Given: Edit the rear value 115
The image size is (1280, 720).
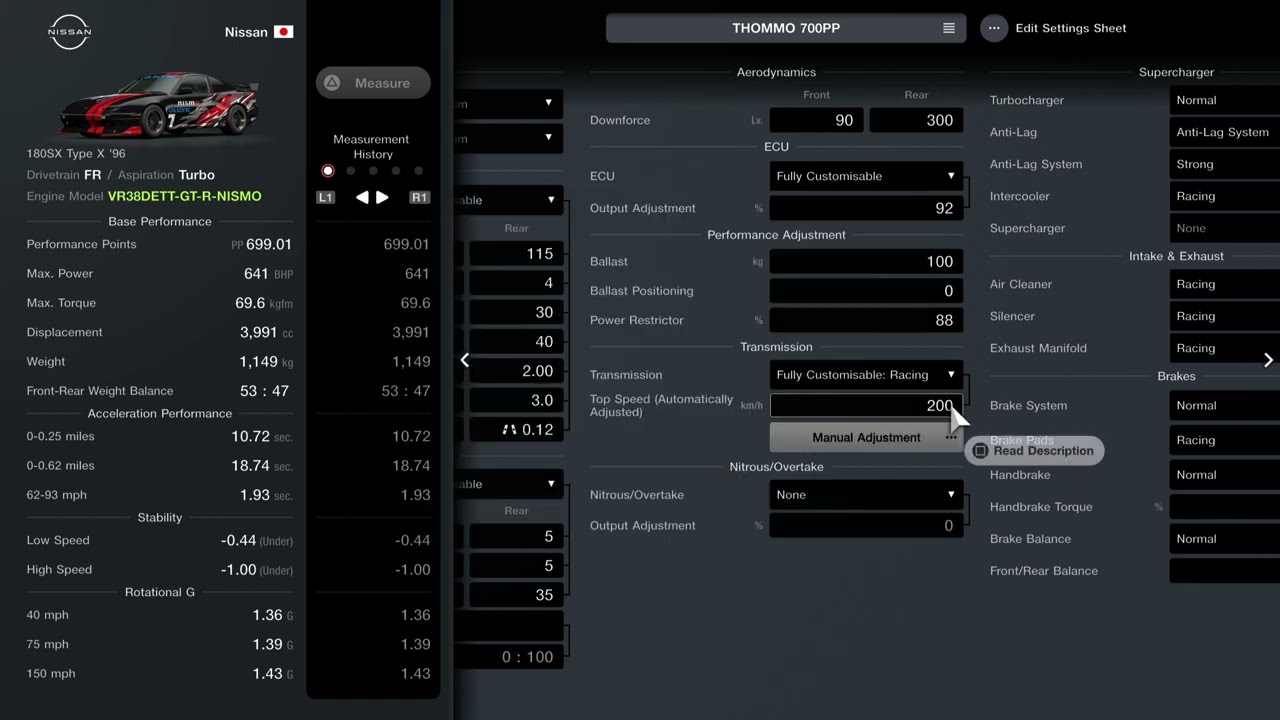Looking at the screenshot, I should coord(516,254).
